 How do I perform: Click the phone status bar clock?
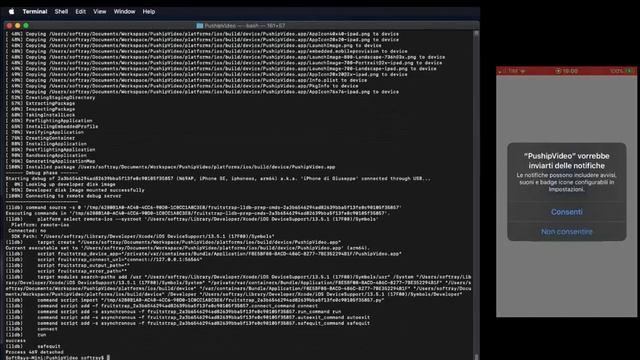point(570,71)
